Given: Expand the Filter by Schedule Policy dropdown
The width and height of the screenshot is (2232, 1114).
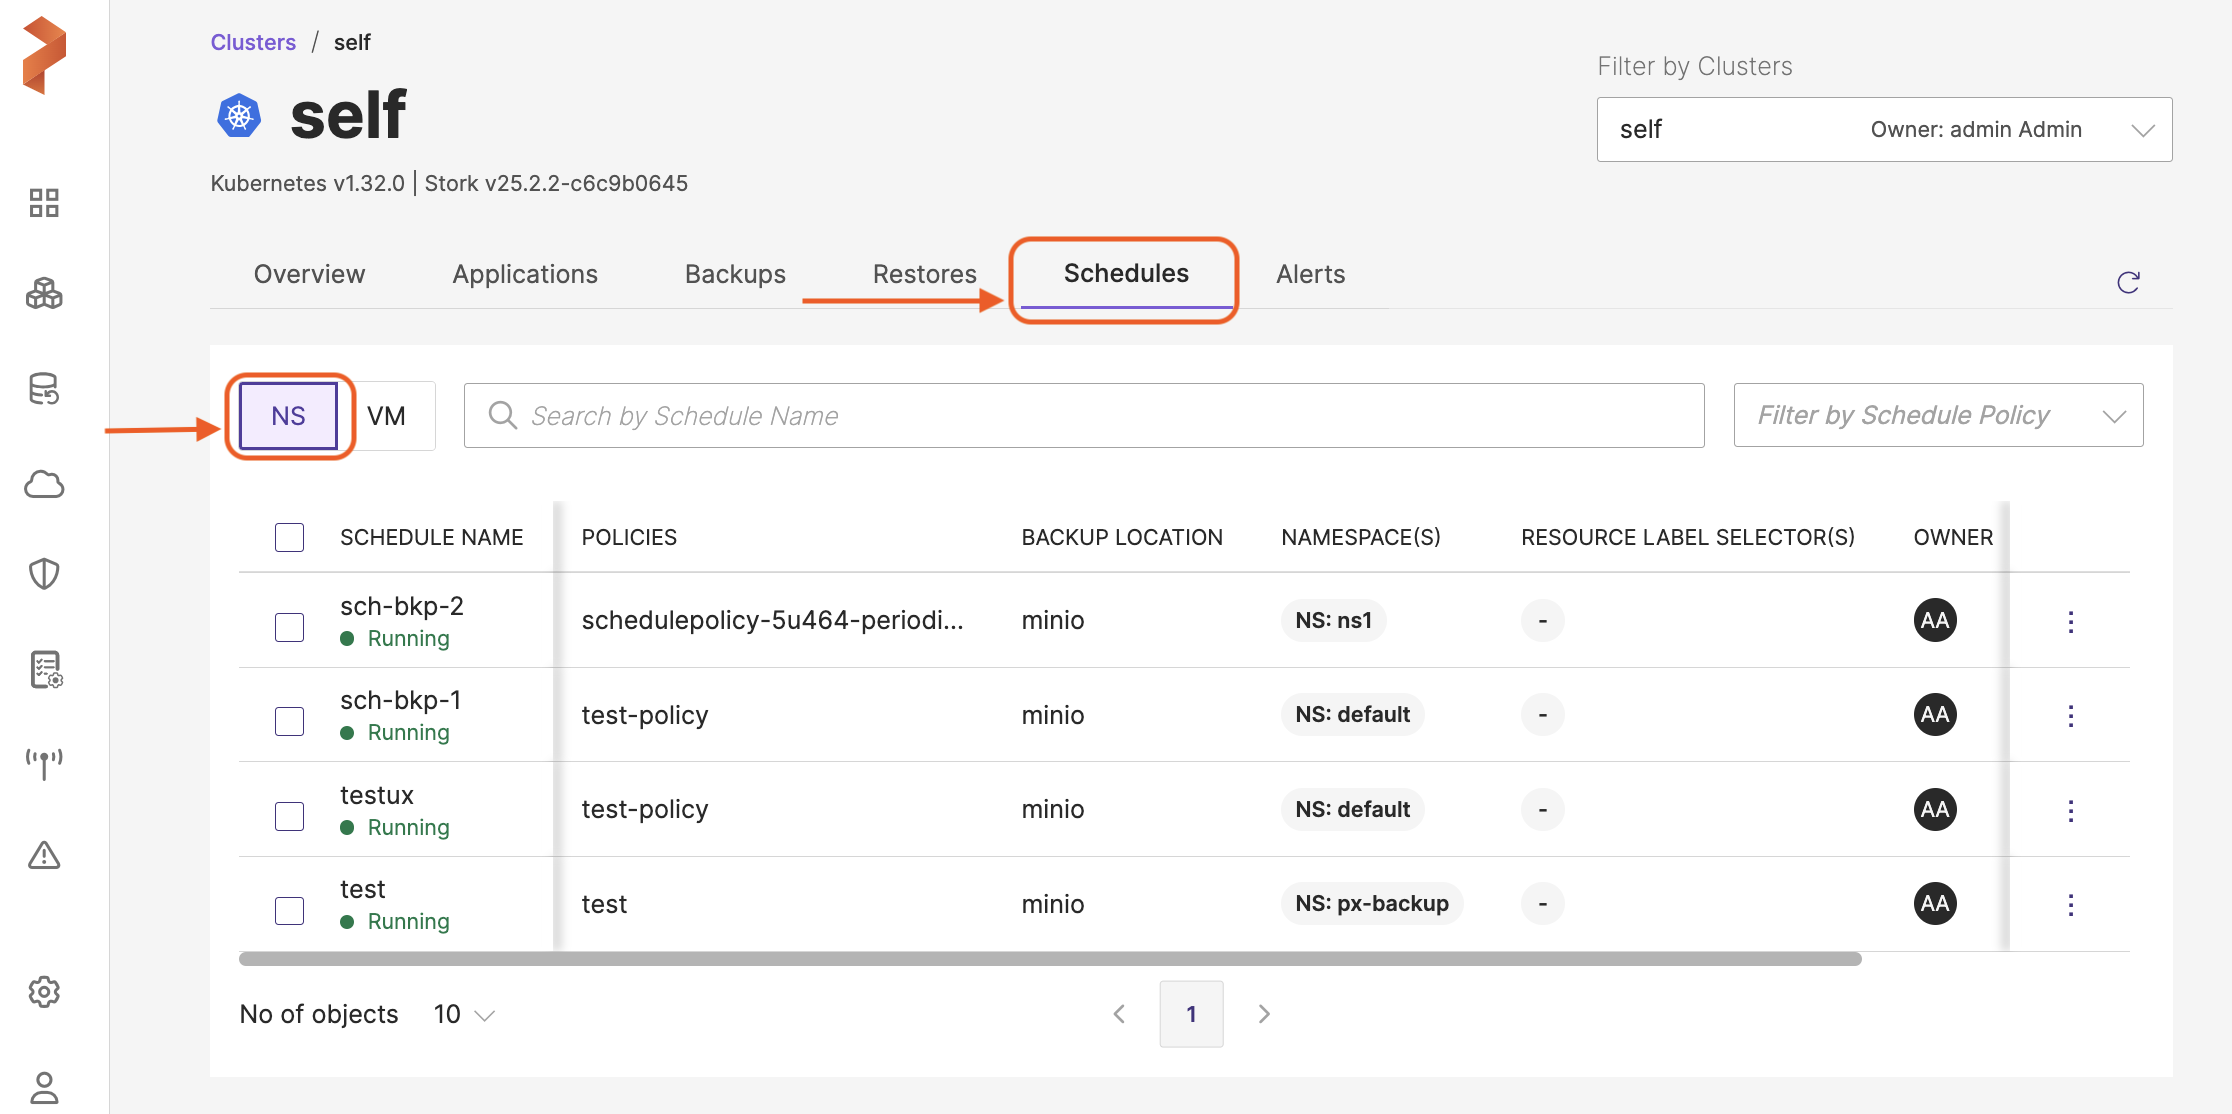Looking at the screenshot, I should coord(1937,415).
